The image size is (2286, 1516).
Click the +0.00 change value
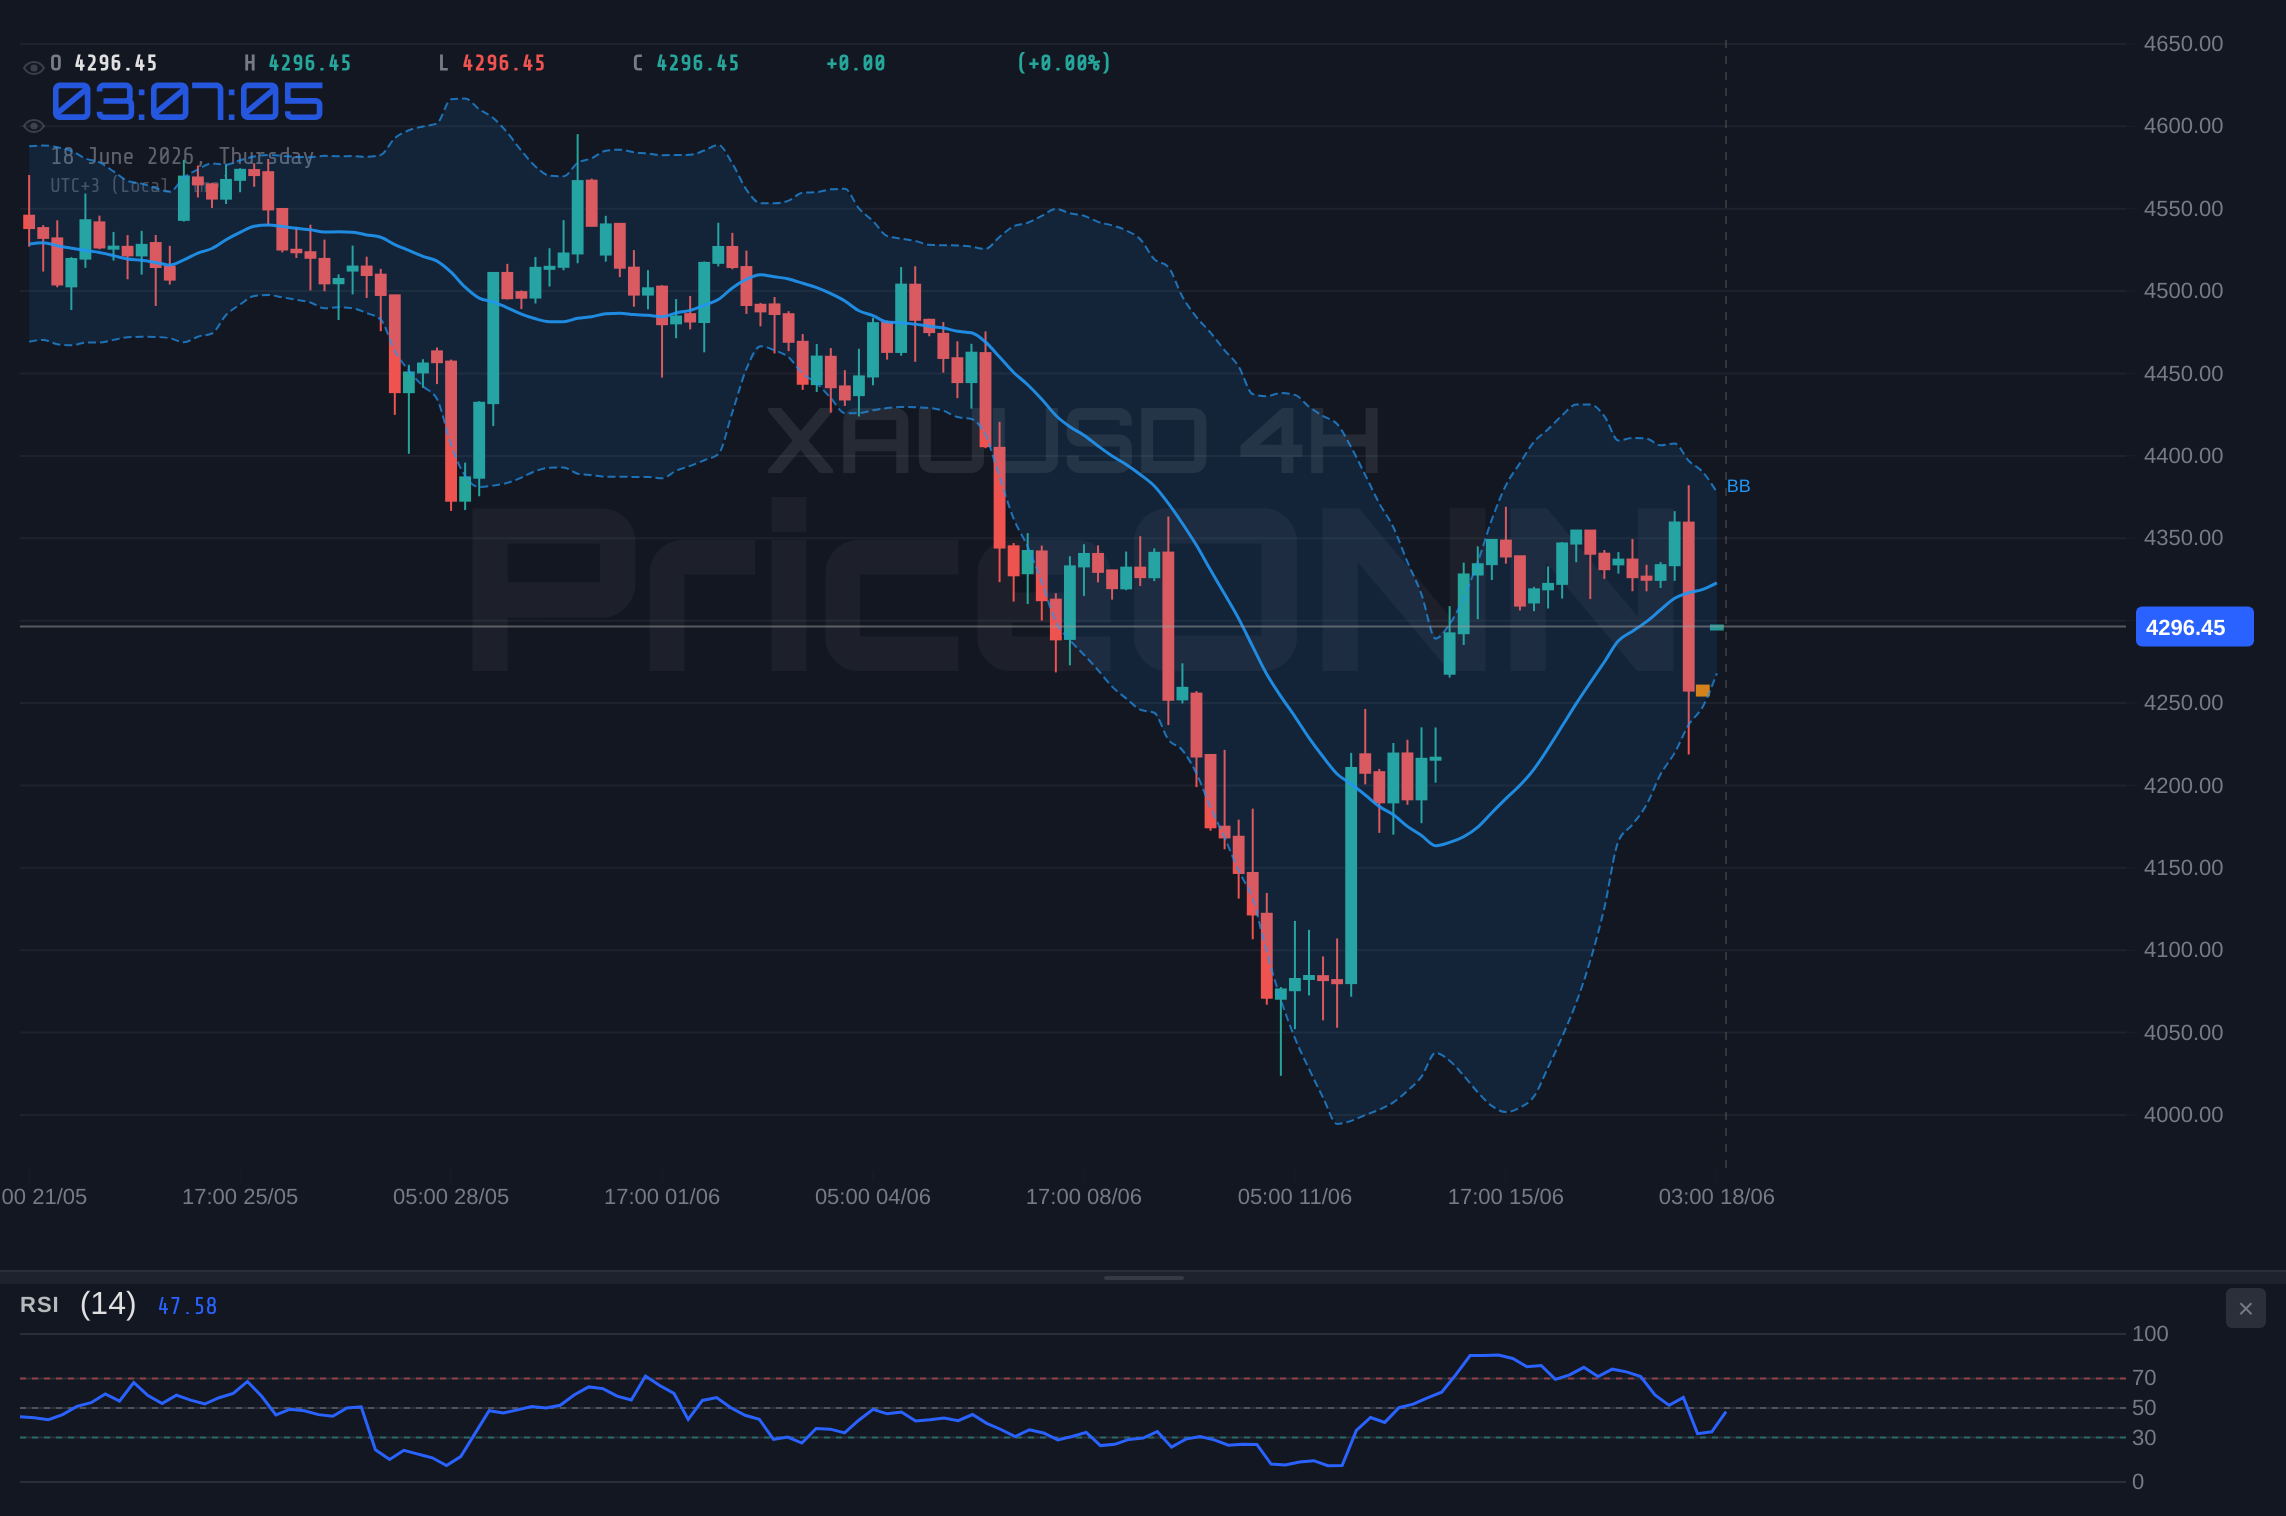(856, 63)
